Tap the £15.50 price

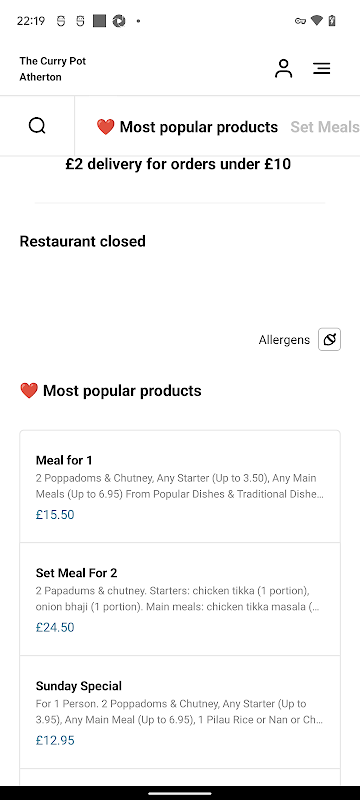(x=55, y=514)
